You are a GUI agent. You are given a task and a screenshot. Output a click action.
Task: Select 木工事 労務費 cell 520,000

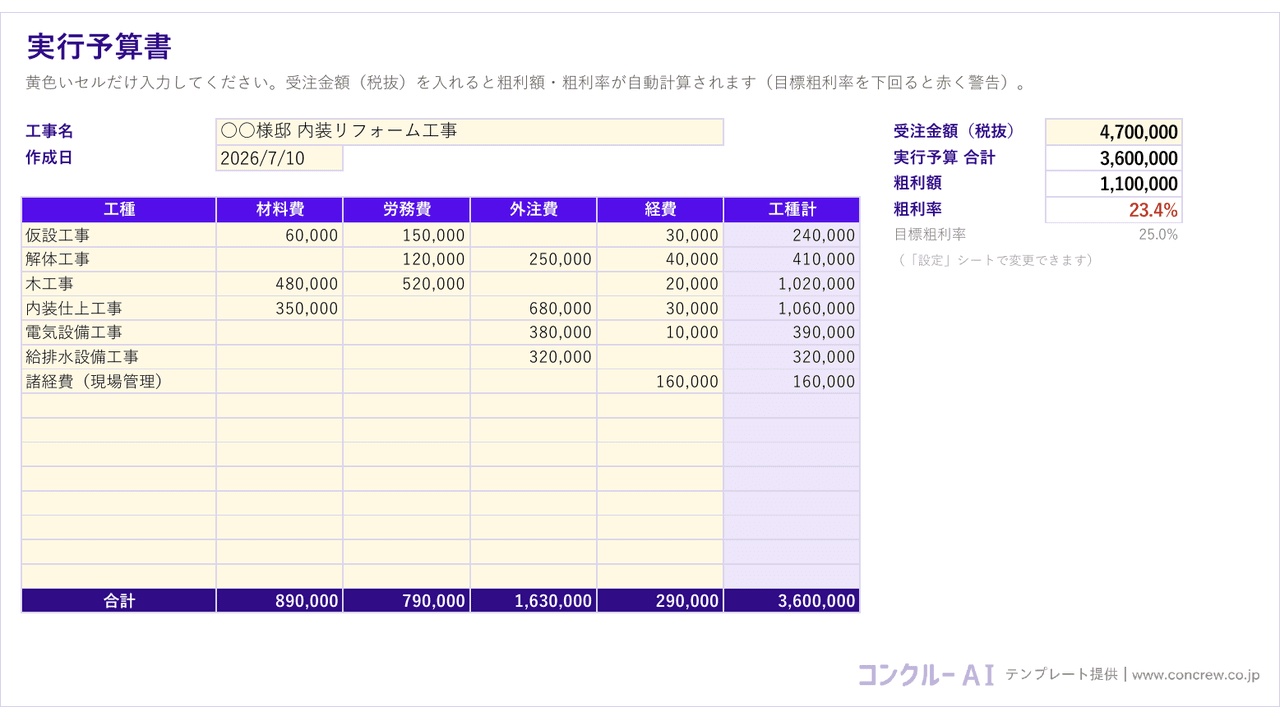point(407,284)
